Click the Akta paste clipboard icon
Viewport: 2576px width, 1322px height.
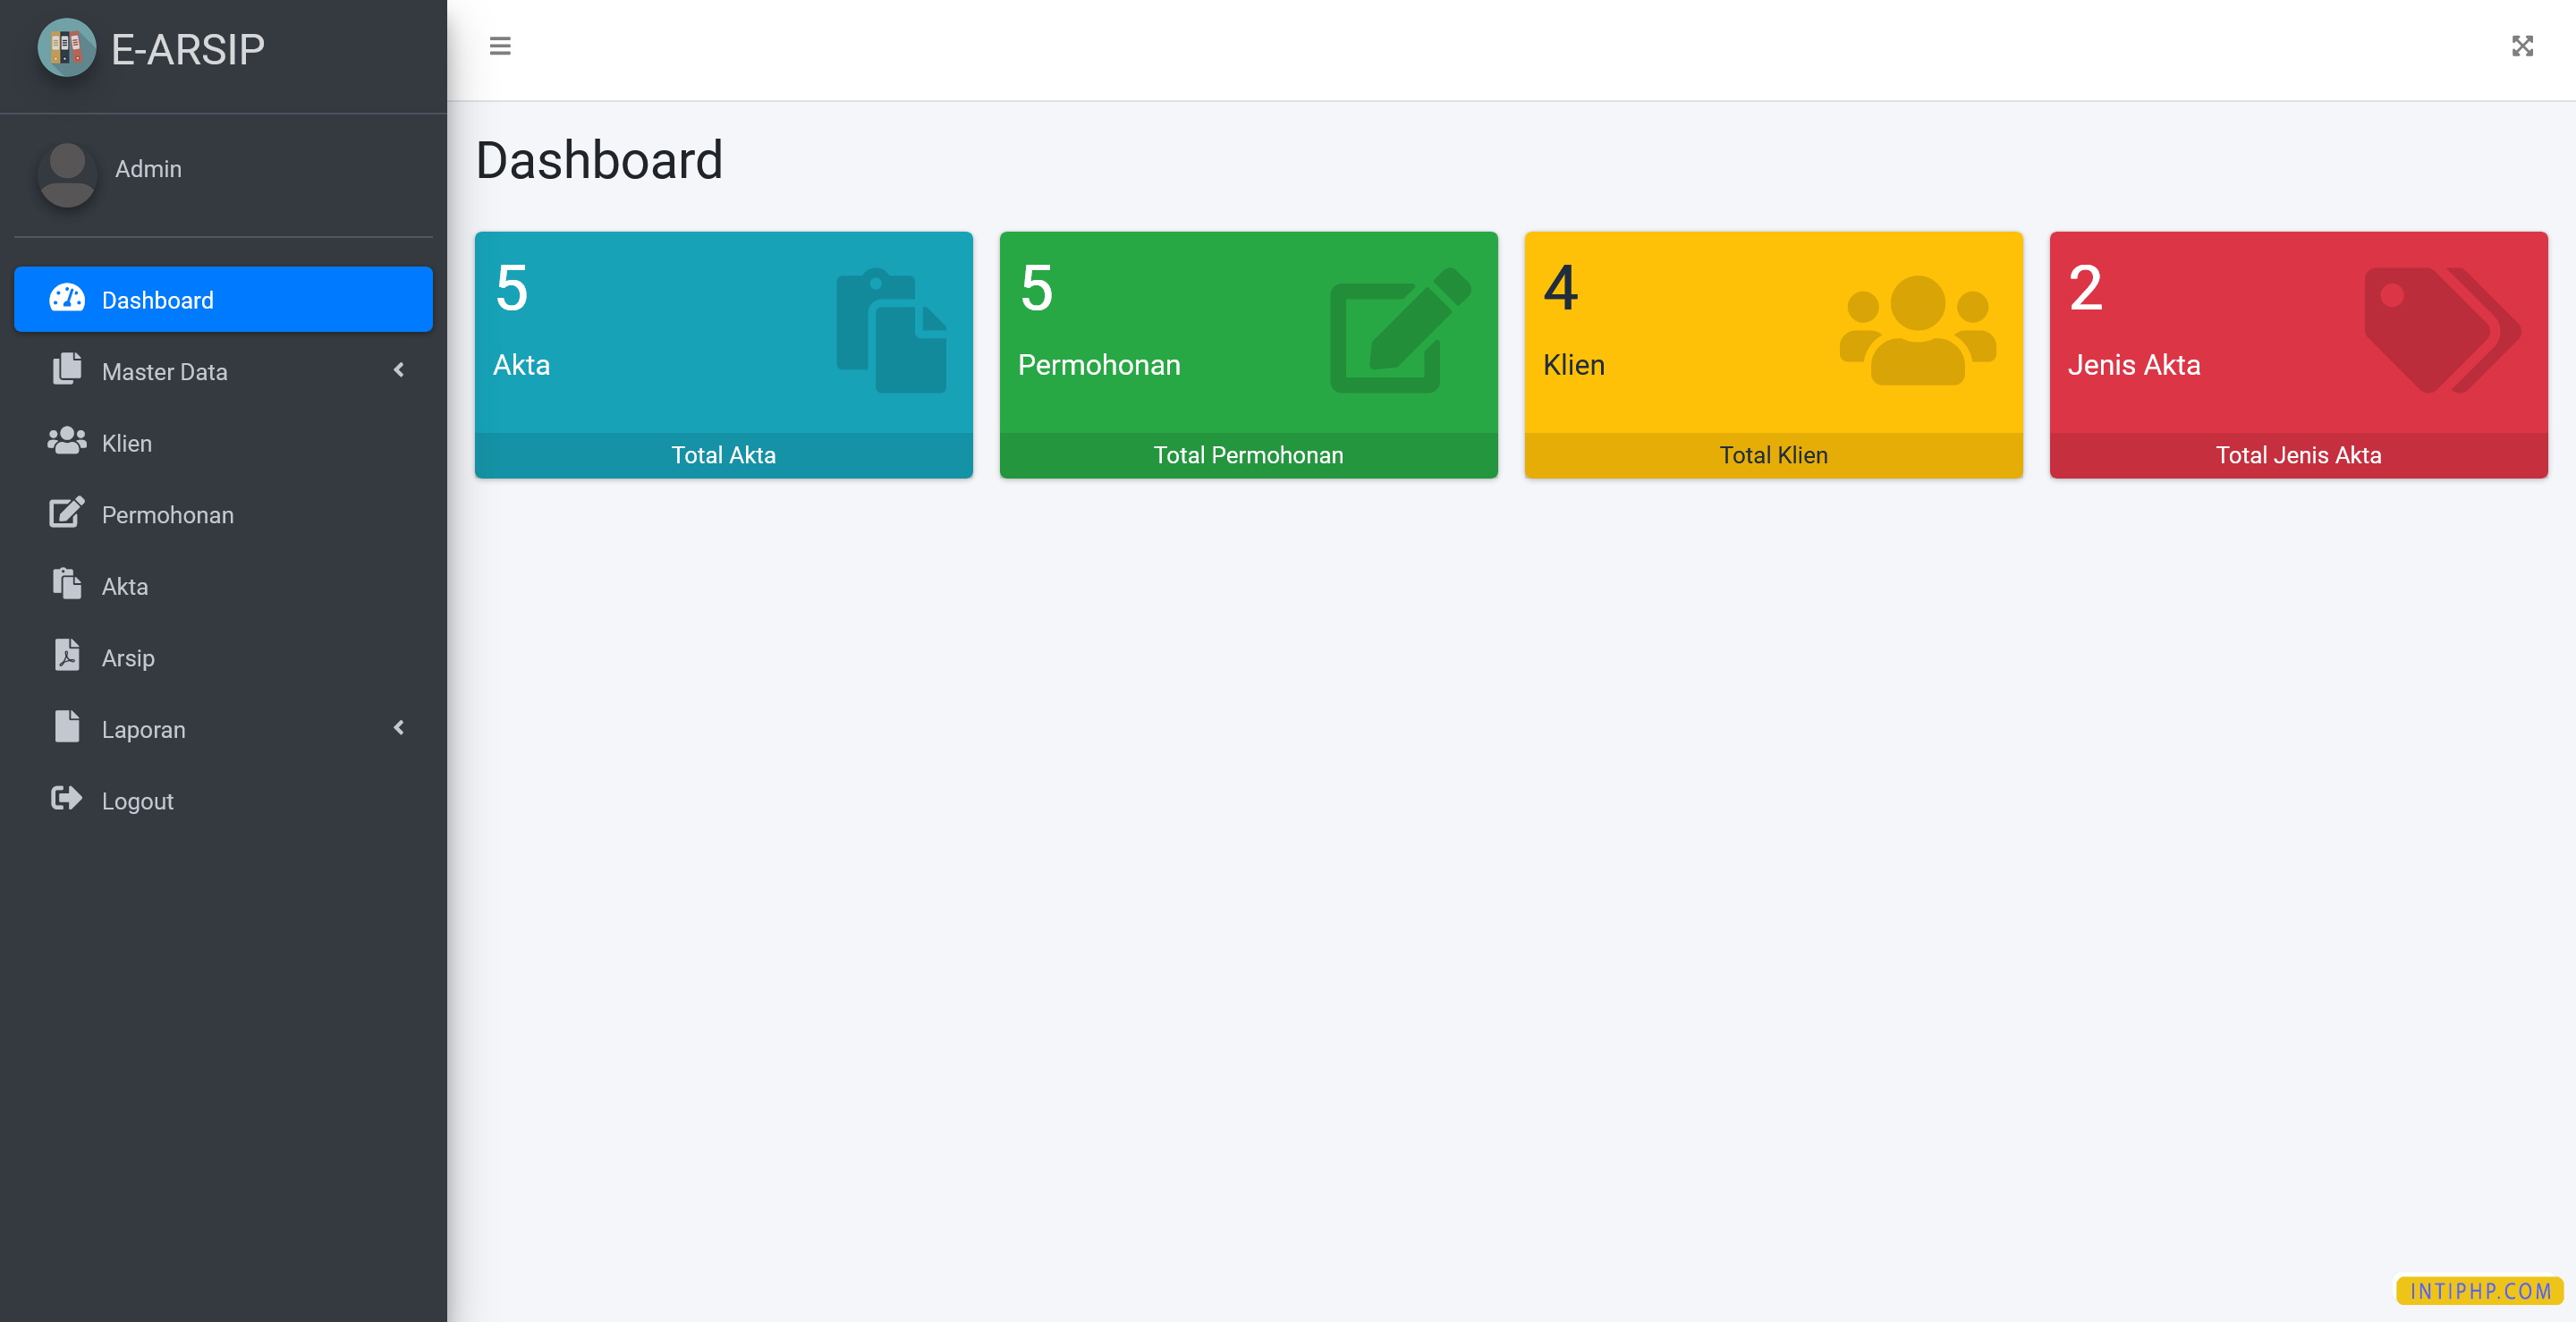pyautogui.click(x=67, y=585)
